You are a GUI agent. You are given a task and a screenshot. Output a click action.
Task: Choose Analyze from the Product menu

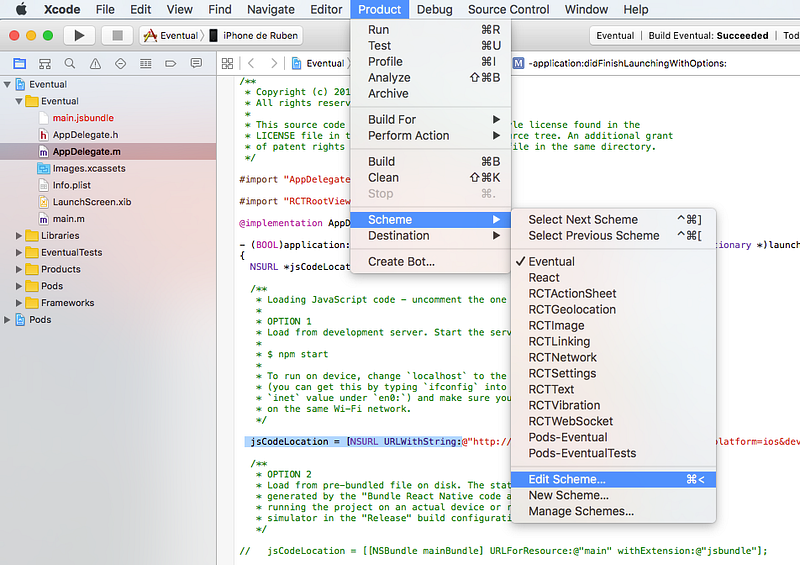coord(431,78)
